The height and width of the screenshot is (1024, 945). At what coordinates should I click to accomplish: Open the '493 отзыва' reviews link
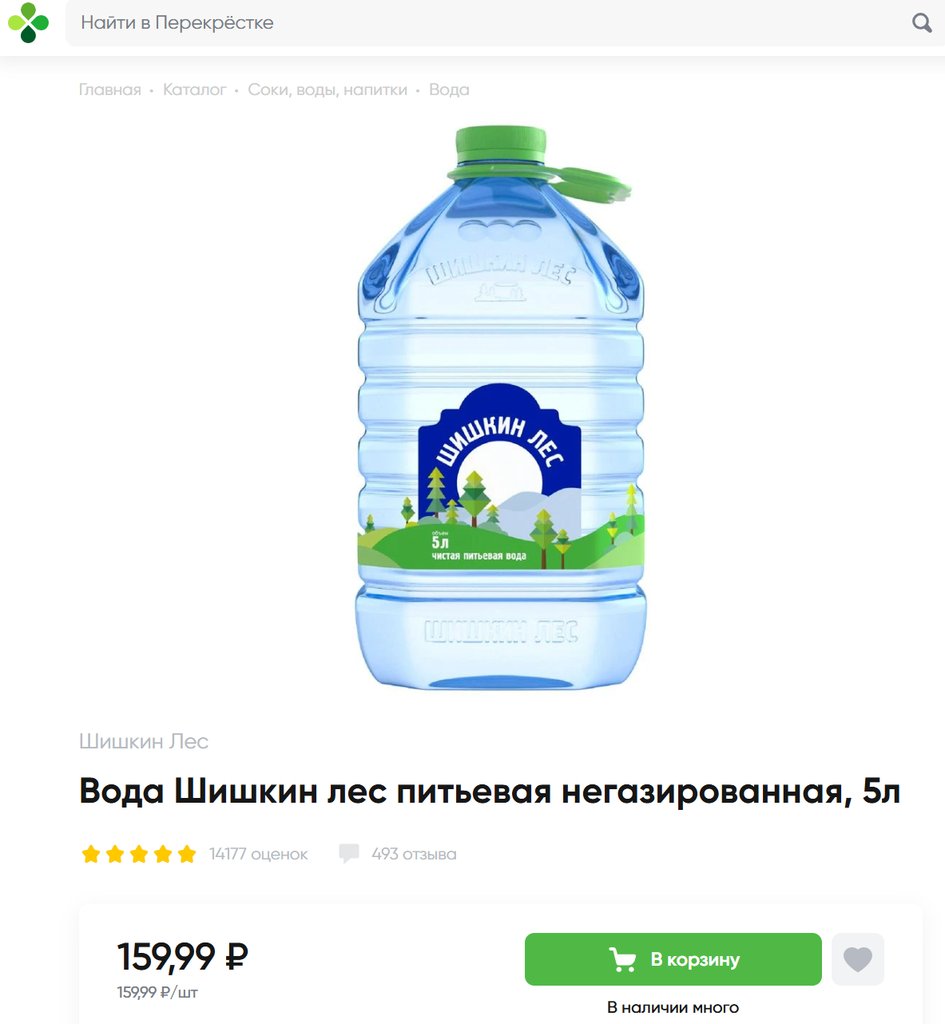[414, 854]
